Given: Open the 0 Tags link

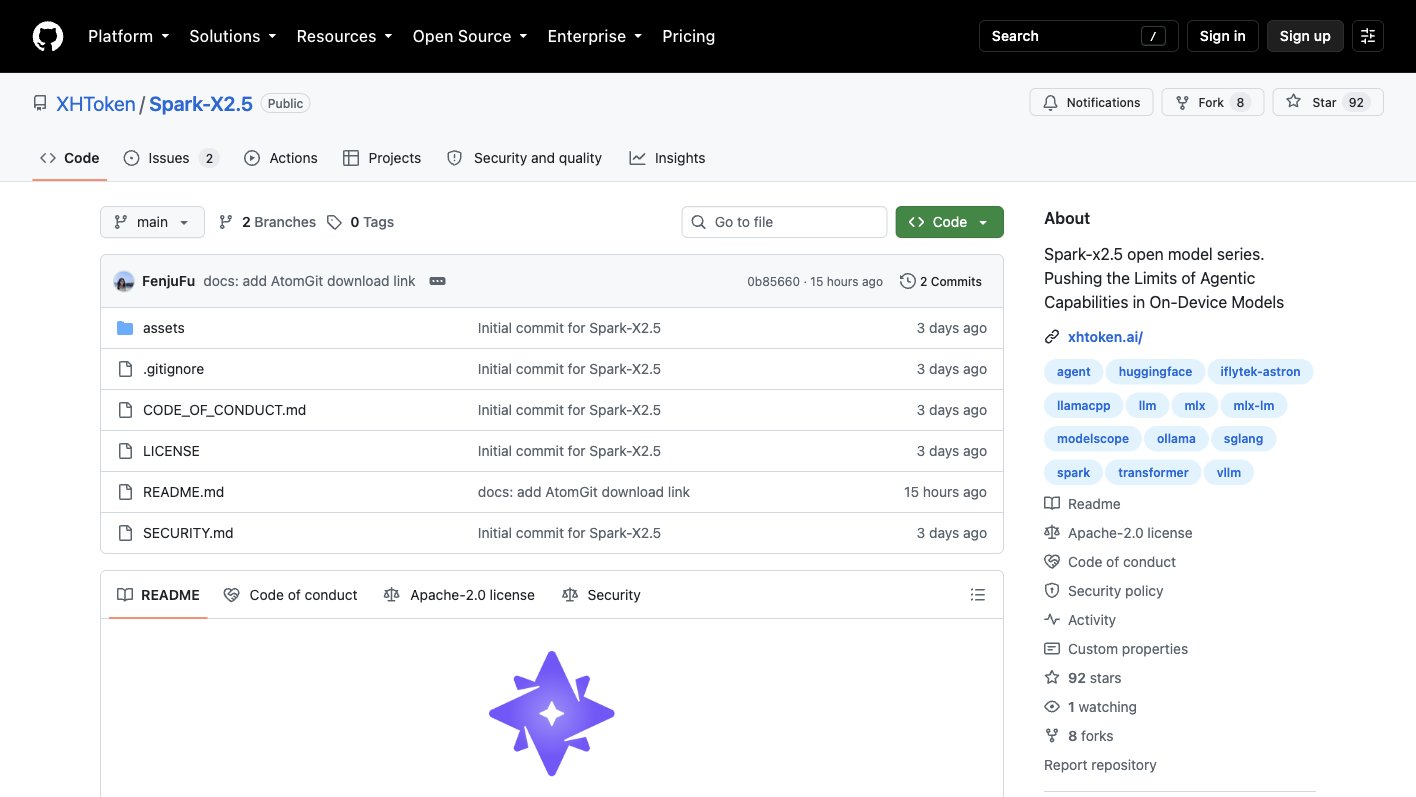Looking at the screenshot, I should 361,222.
